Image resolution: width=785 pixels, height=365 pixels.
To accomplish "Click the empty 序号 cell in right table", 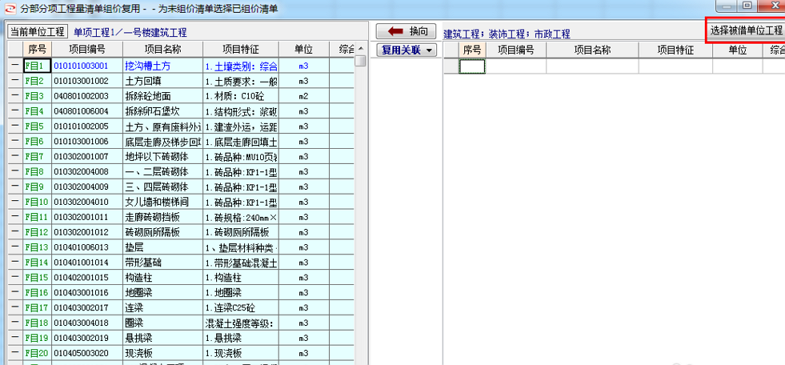I will pos(472,66).
